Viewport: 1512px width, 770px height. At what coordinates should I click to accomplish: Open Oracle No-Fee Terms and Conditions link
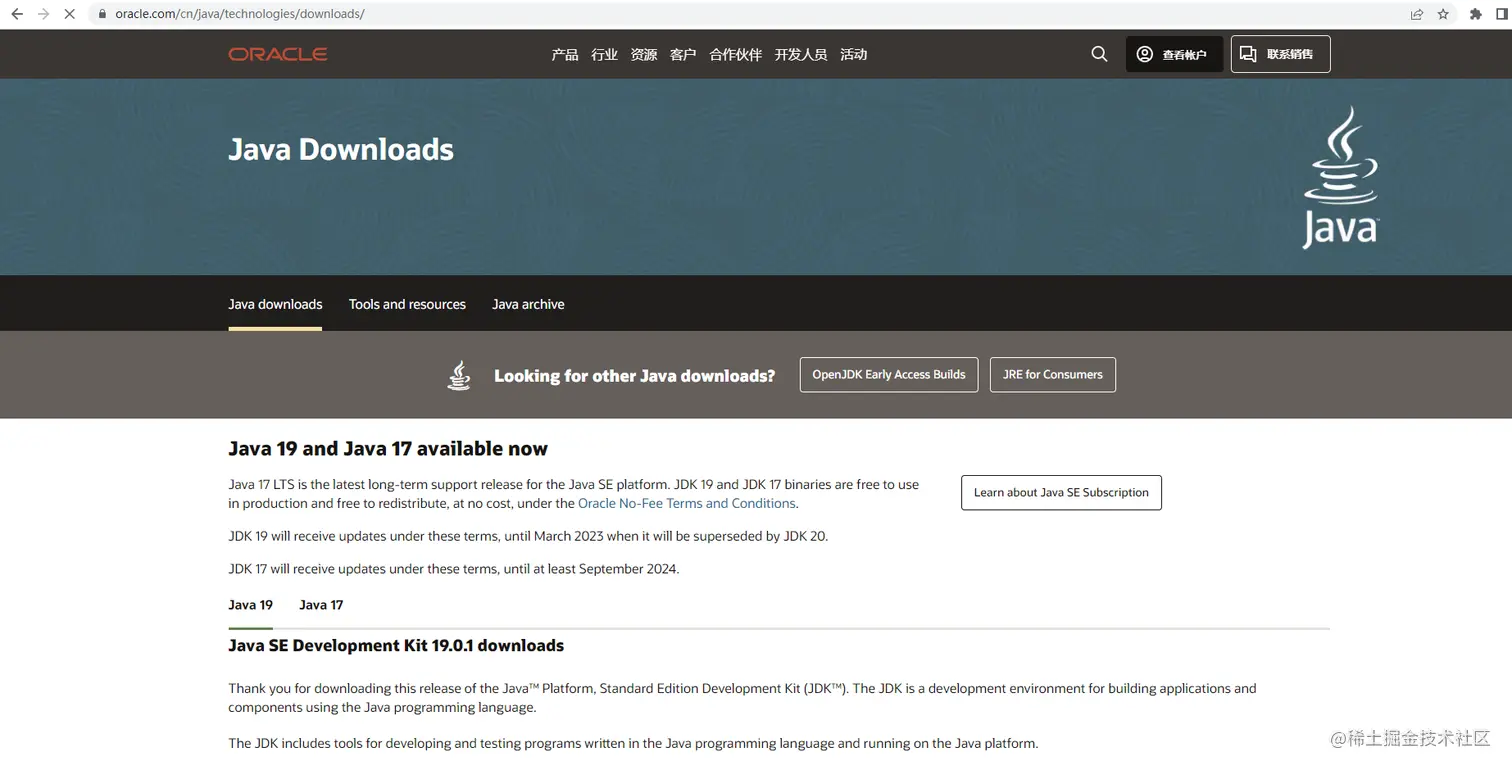[687, 503]
